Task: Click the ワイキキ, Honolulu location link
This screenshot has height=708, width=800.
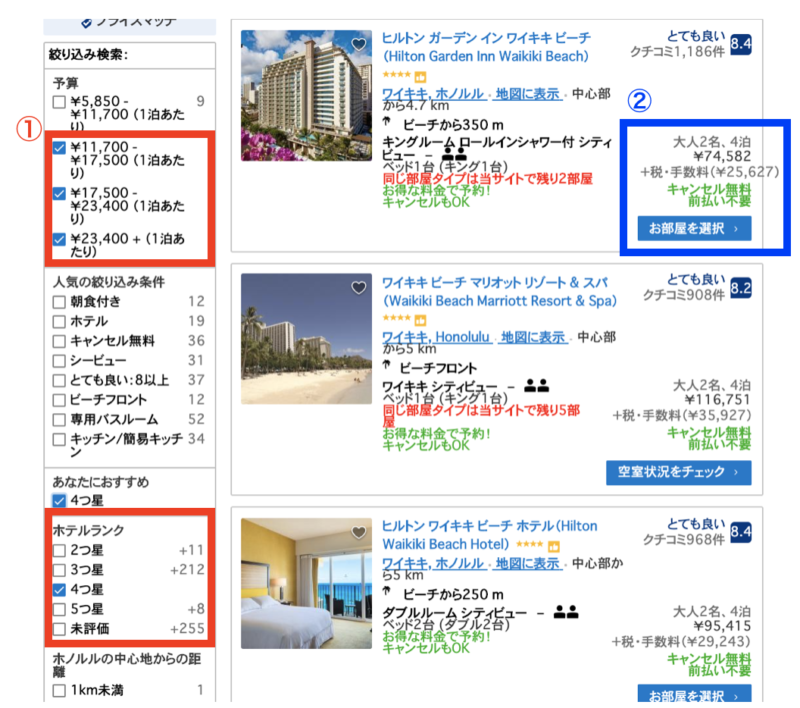Action: 436,337
